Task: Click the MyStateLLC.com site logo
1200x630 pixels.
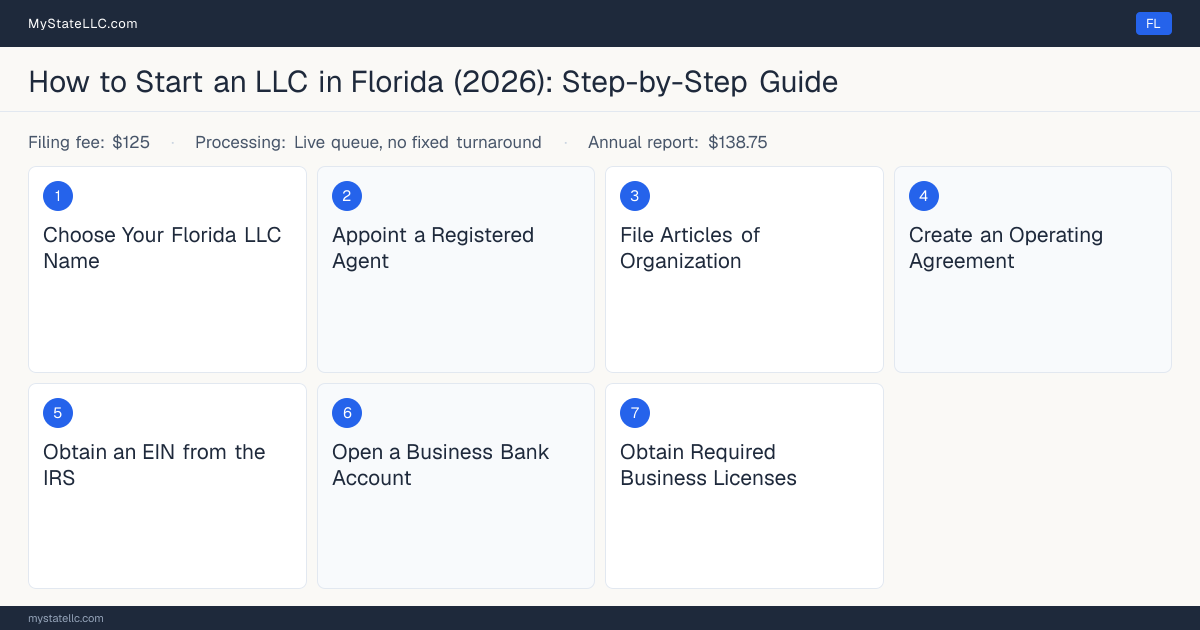Action: coord(83,23)
